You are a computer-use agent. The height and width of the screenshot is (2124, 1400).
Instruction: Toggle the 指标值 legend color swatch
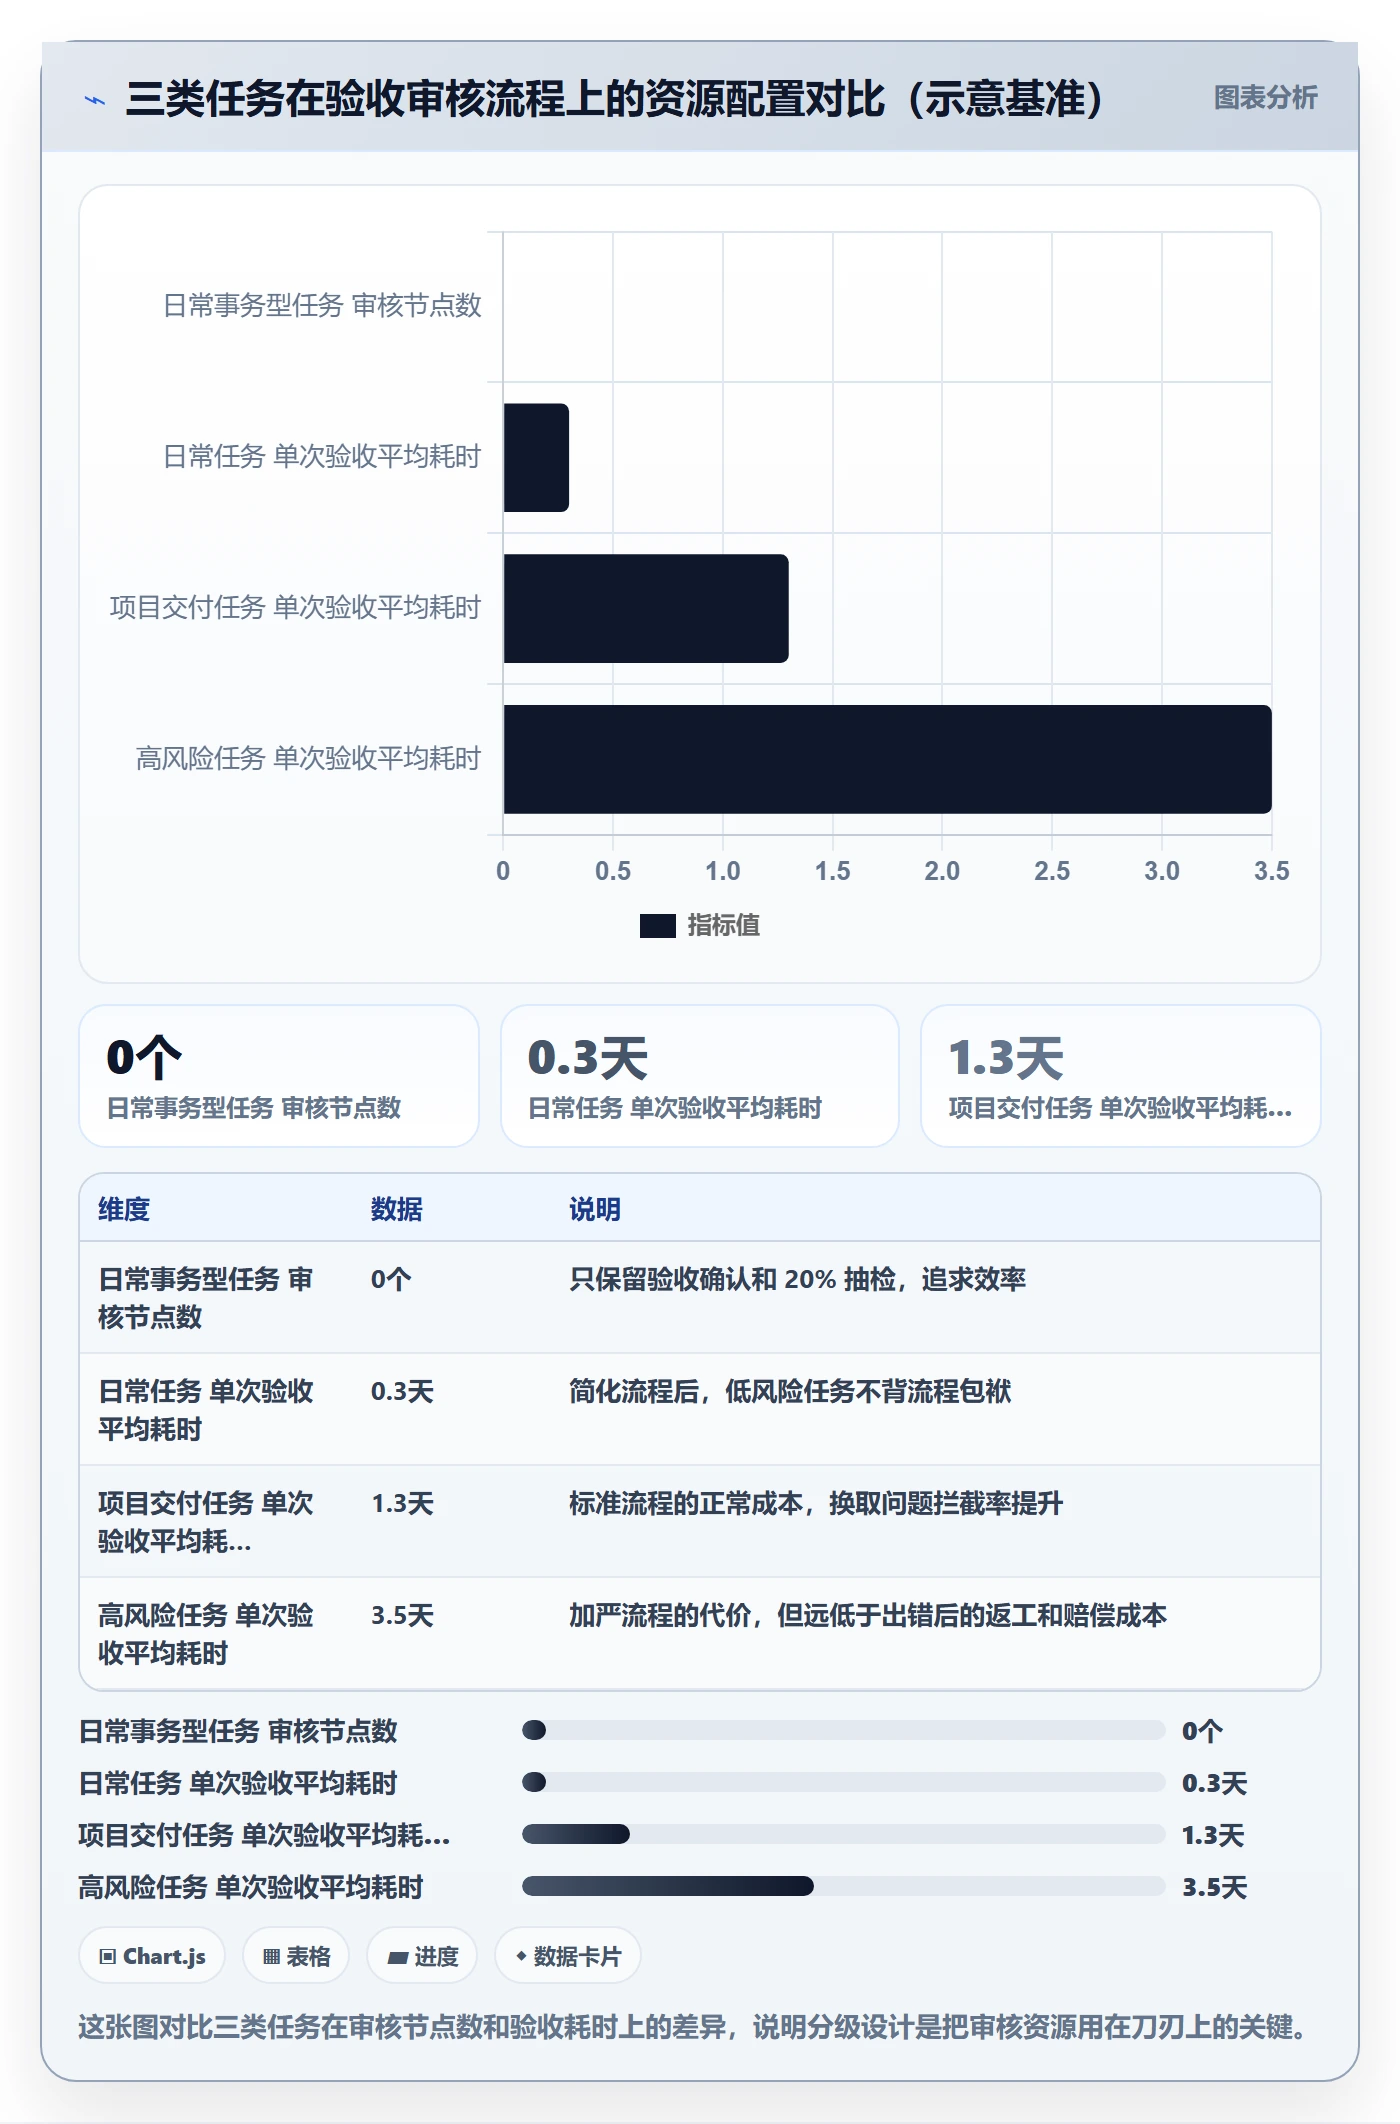point(657,926)
